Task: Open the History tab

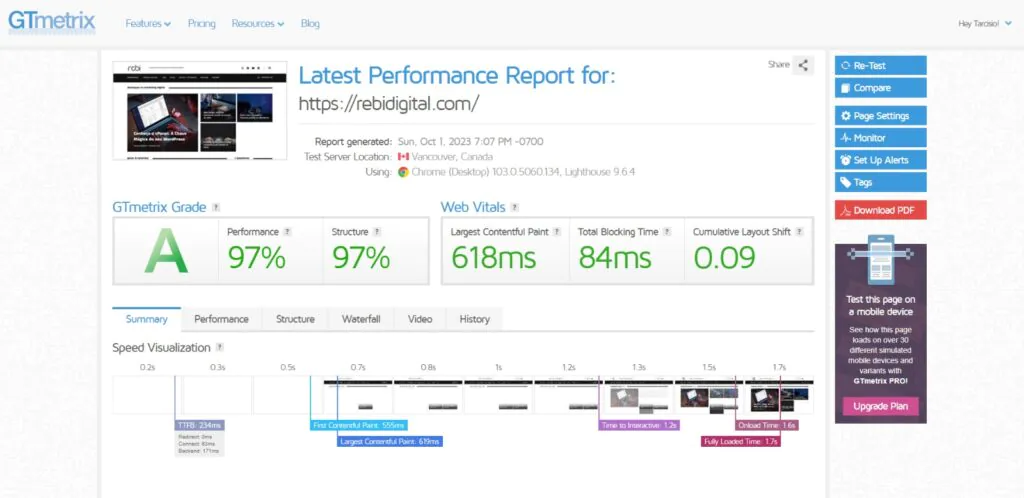Action: (x=474, y=319)
